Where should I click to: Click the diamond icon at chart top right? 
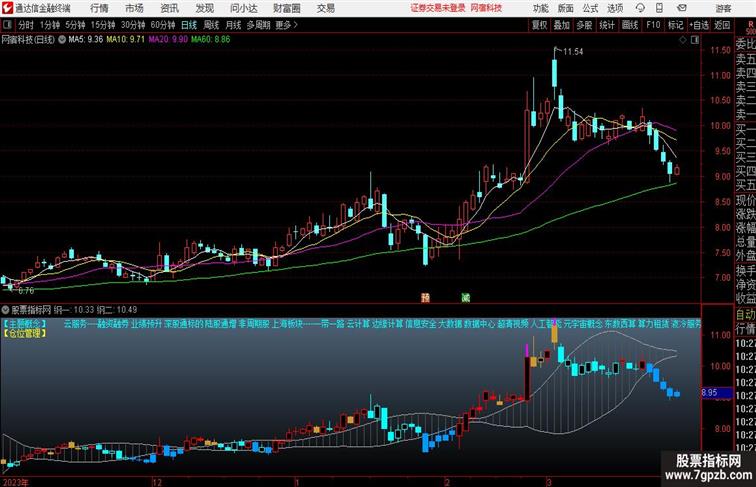[x=683, y=40]
